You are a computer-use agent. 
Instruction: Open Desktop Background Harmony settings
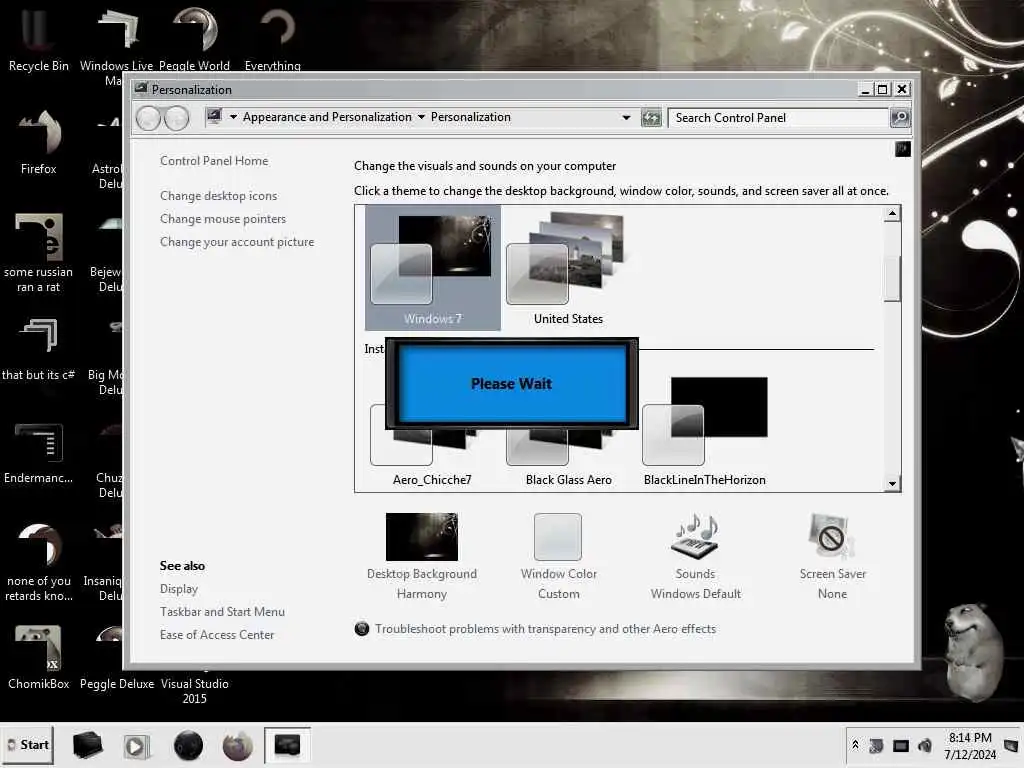click(x=422, y=556)
